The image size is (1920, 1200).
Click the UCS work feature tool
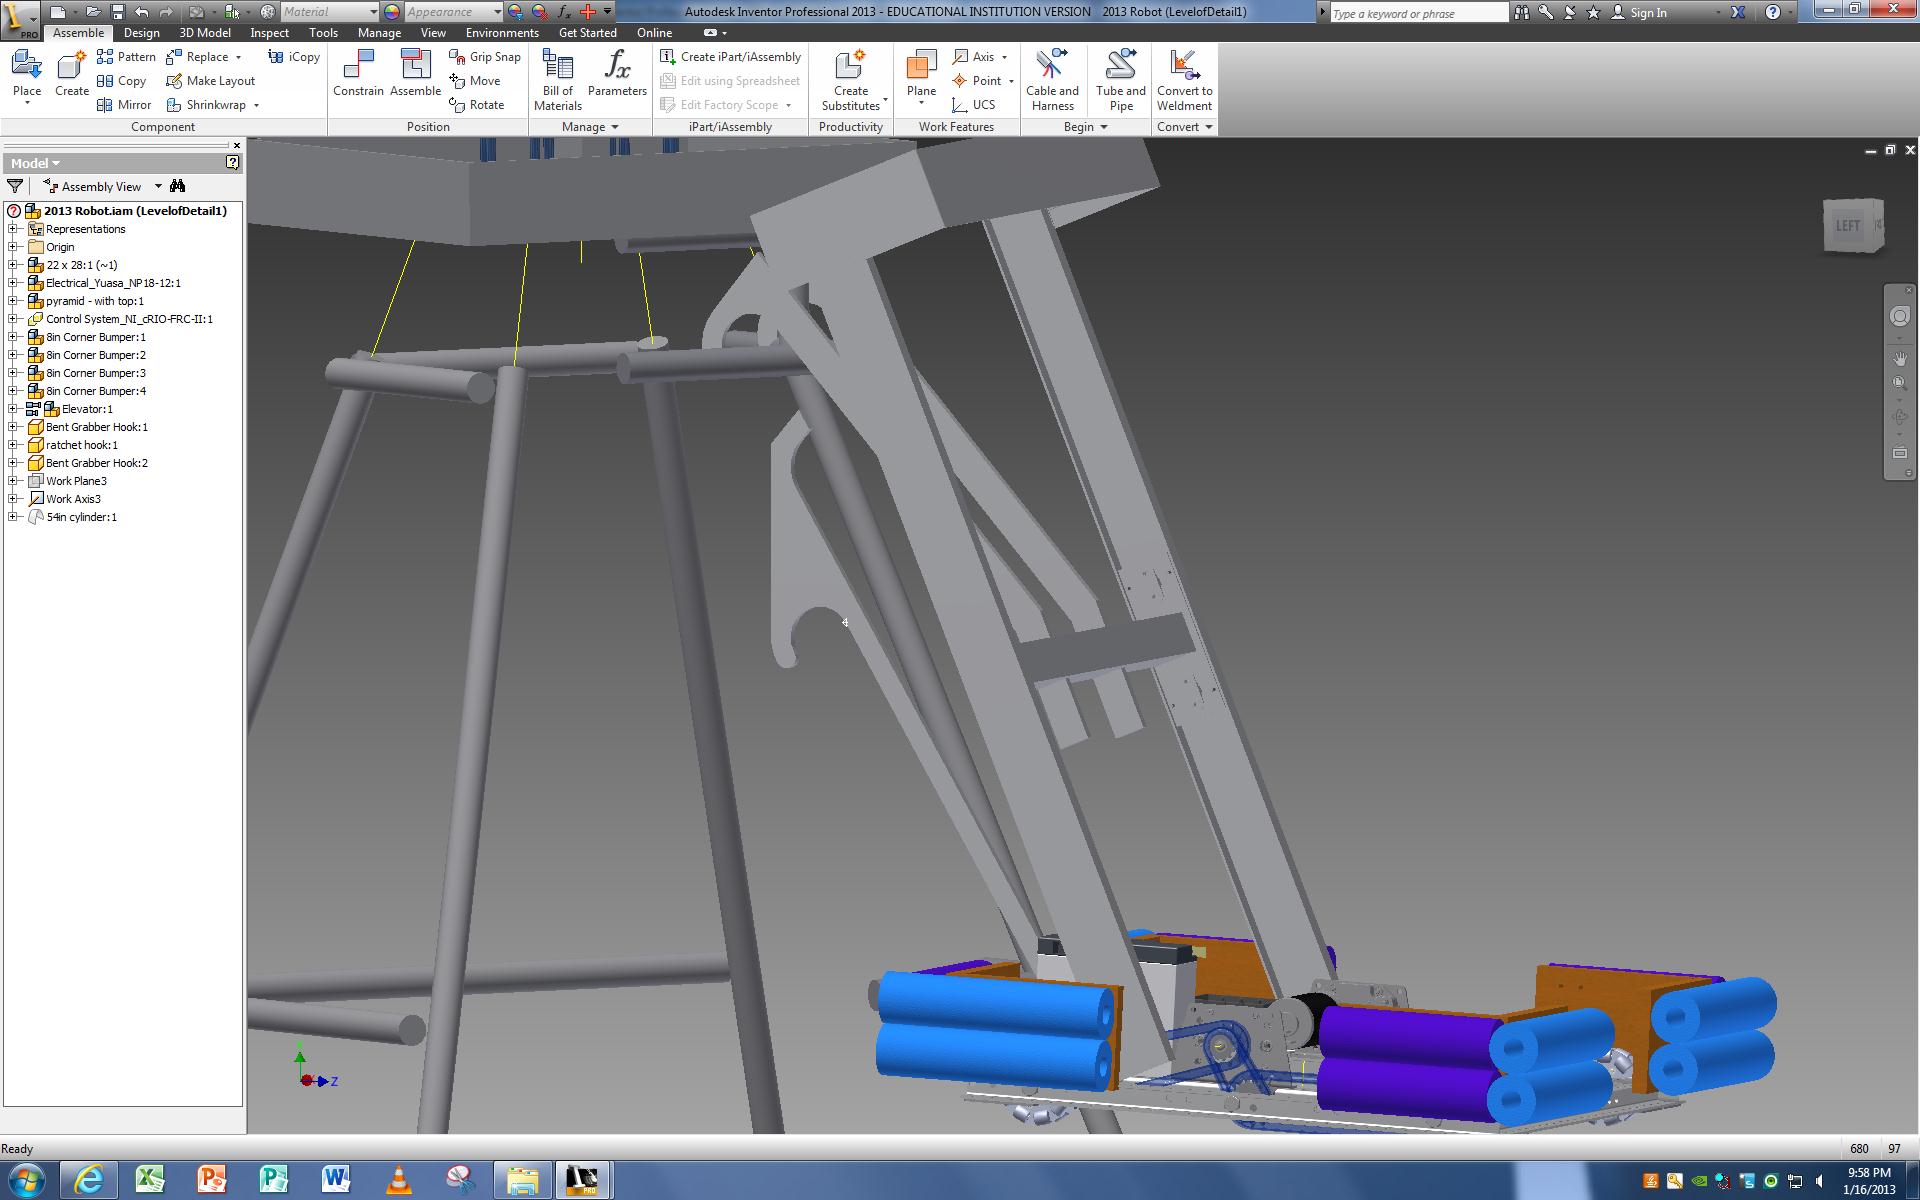coord(974,105)
